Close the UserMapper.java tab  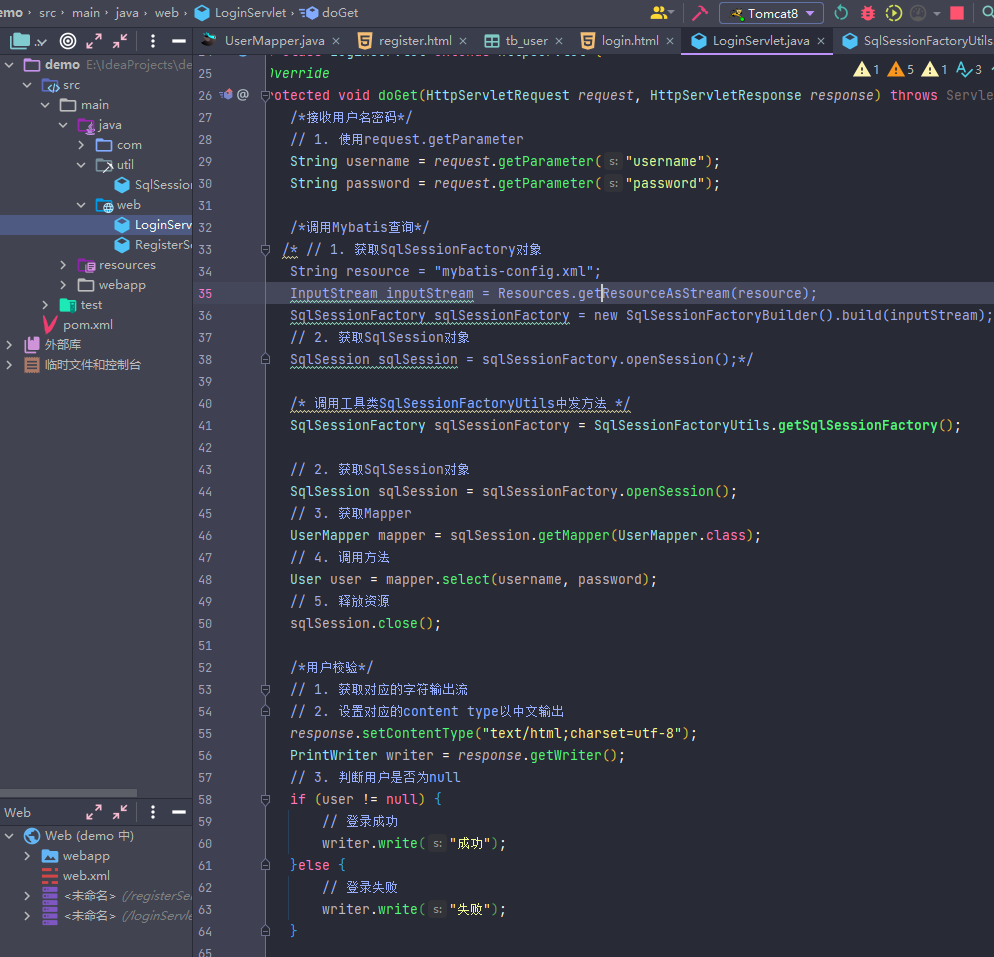336,41
